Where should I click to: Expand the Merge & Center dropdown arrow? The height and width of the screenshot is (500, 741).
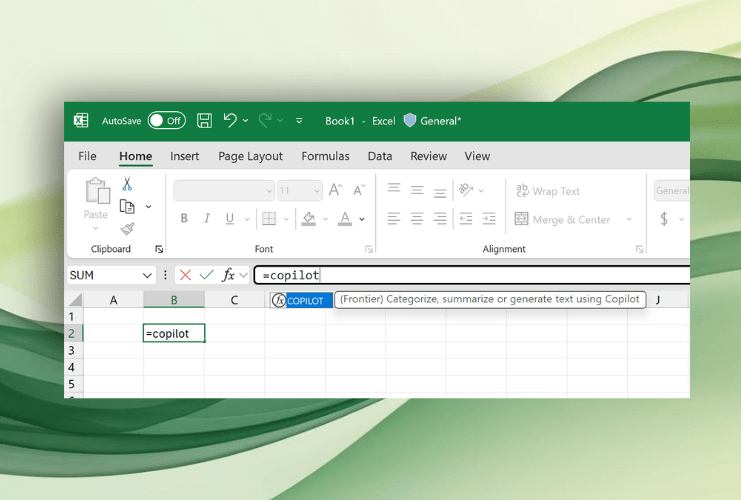[629, 219]
